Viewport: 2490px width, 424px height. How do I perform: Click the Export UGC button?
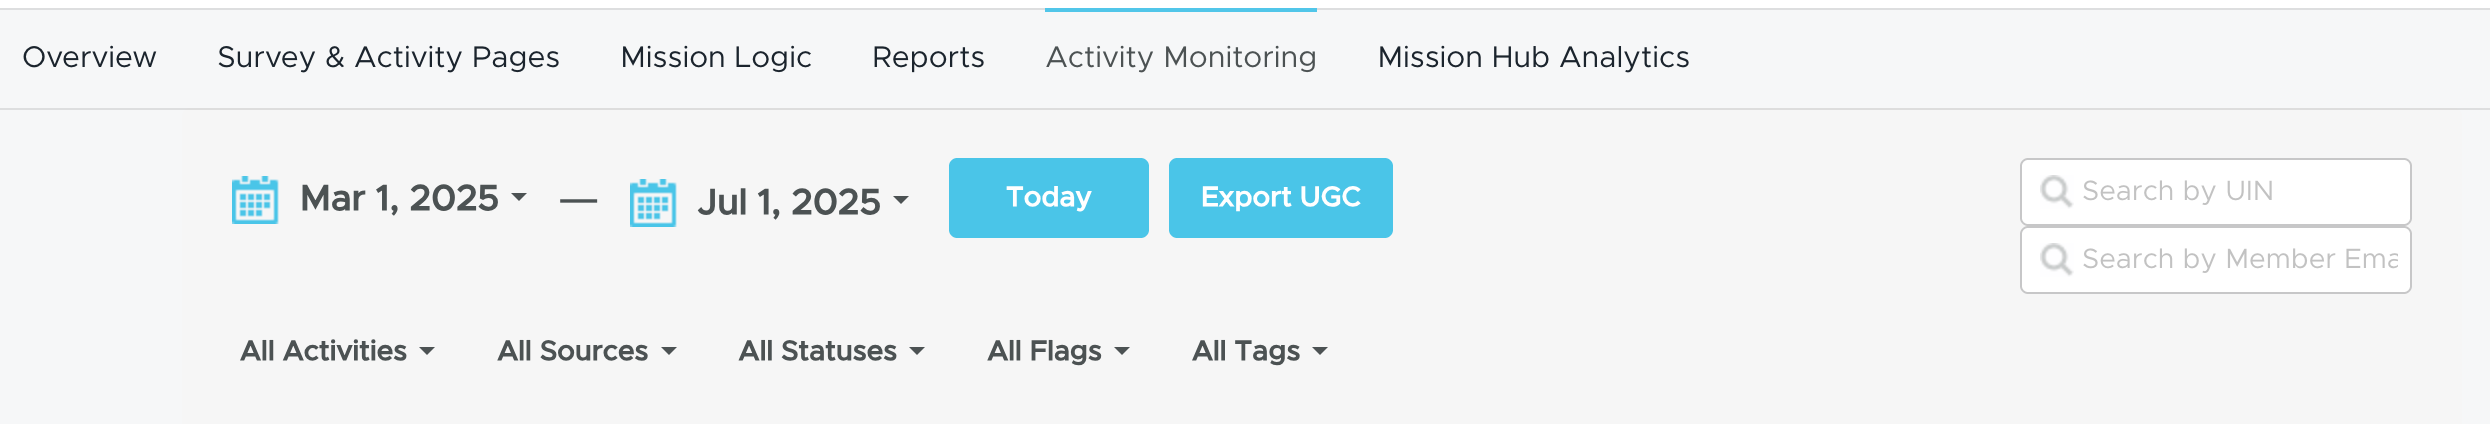coord(1281,198)
